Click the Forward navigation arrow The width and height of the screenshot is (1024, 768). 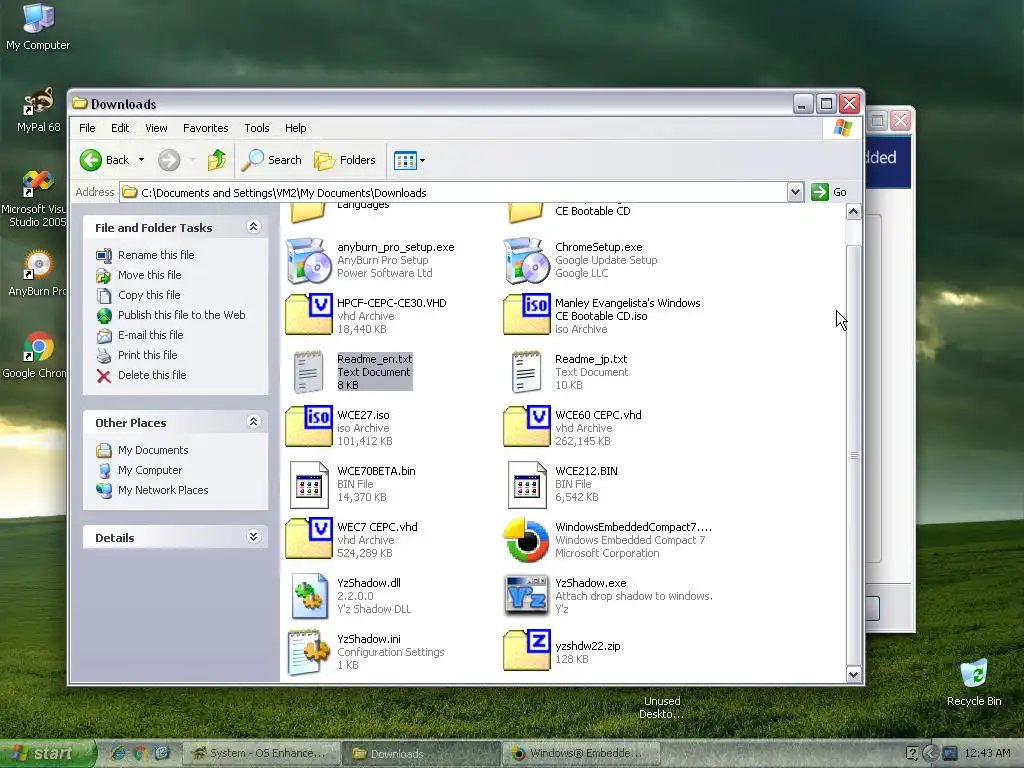(169, 160)
